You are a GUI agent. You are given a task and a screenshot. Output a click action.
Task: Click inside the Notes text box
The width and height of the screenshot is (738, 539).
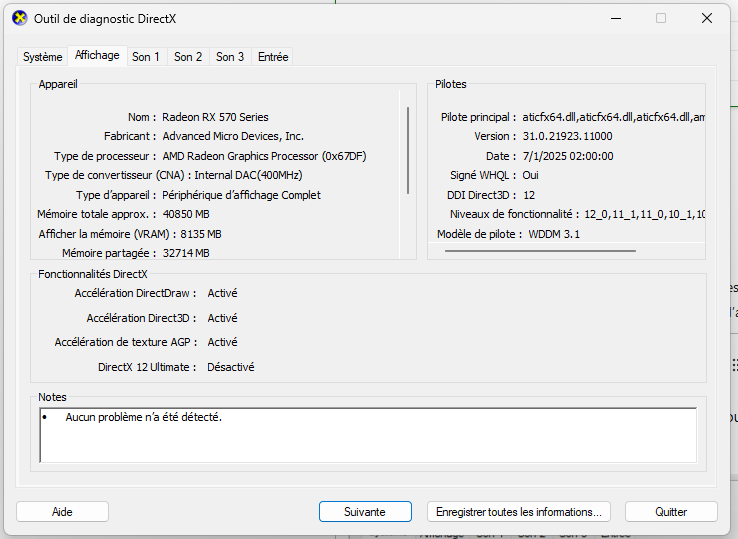pyautogui.click(x=368, y=435)
